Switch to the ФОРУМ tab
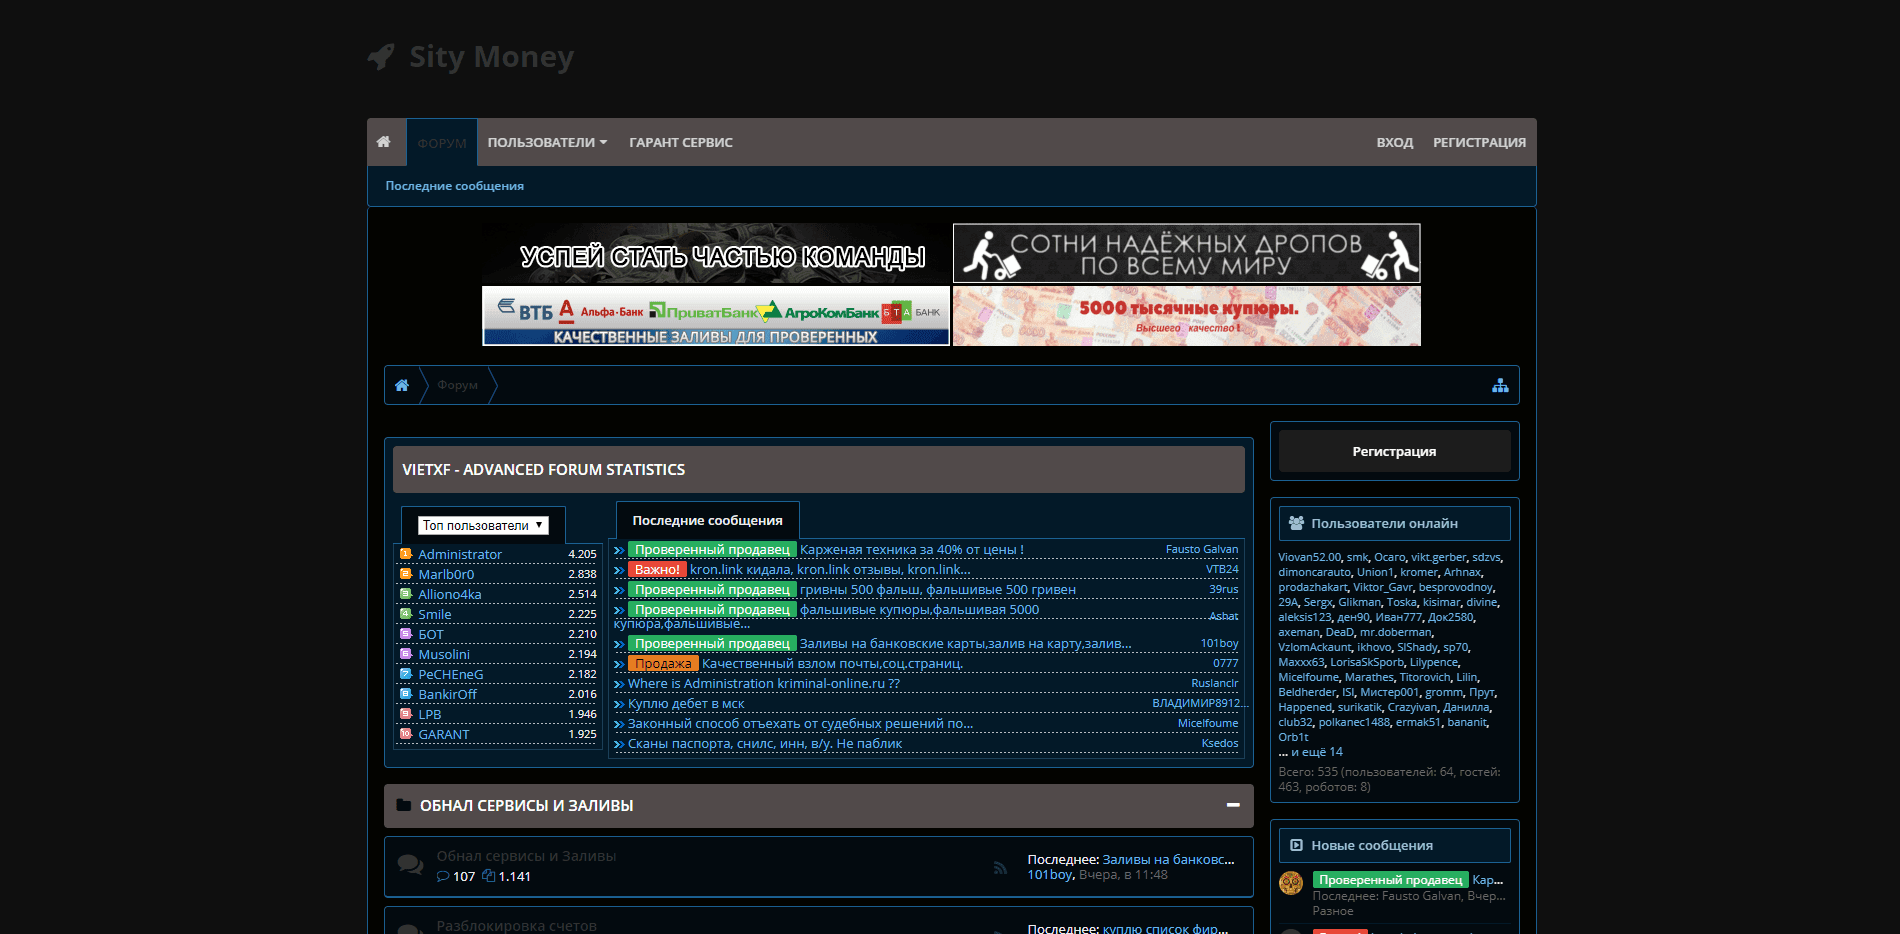Image resolution: width=1900 pixels, height=934 pixels. point(442,143)
